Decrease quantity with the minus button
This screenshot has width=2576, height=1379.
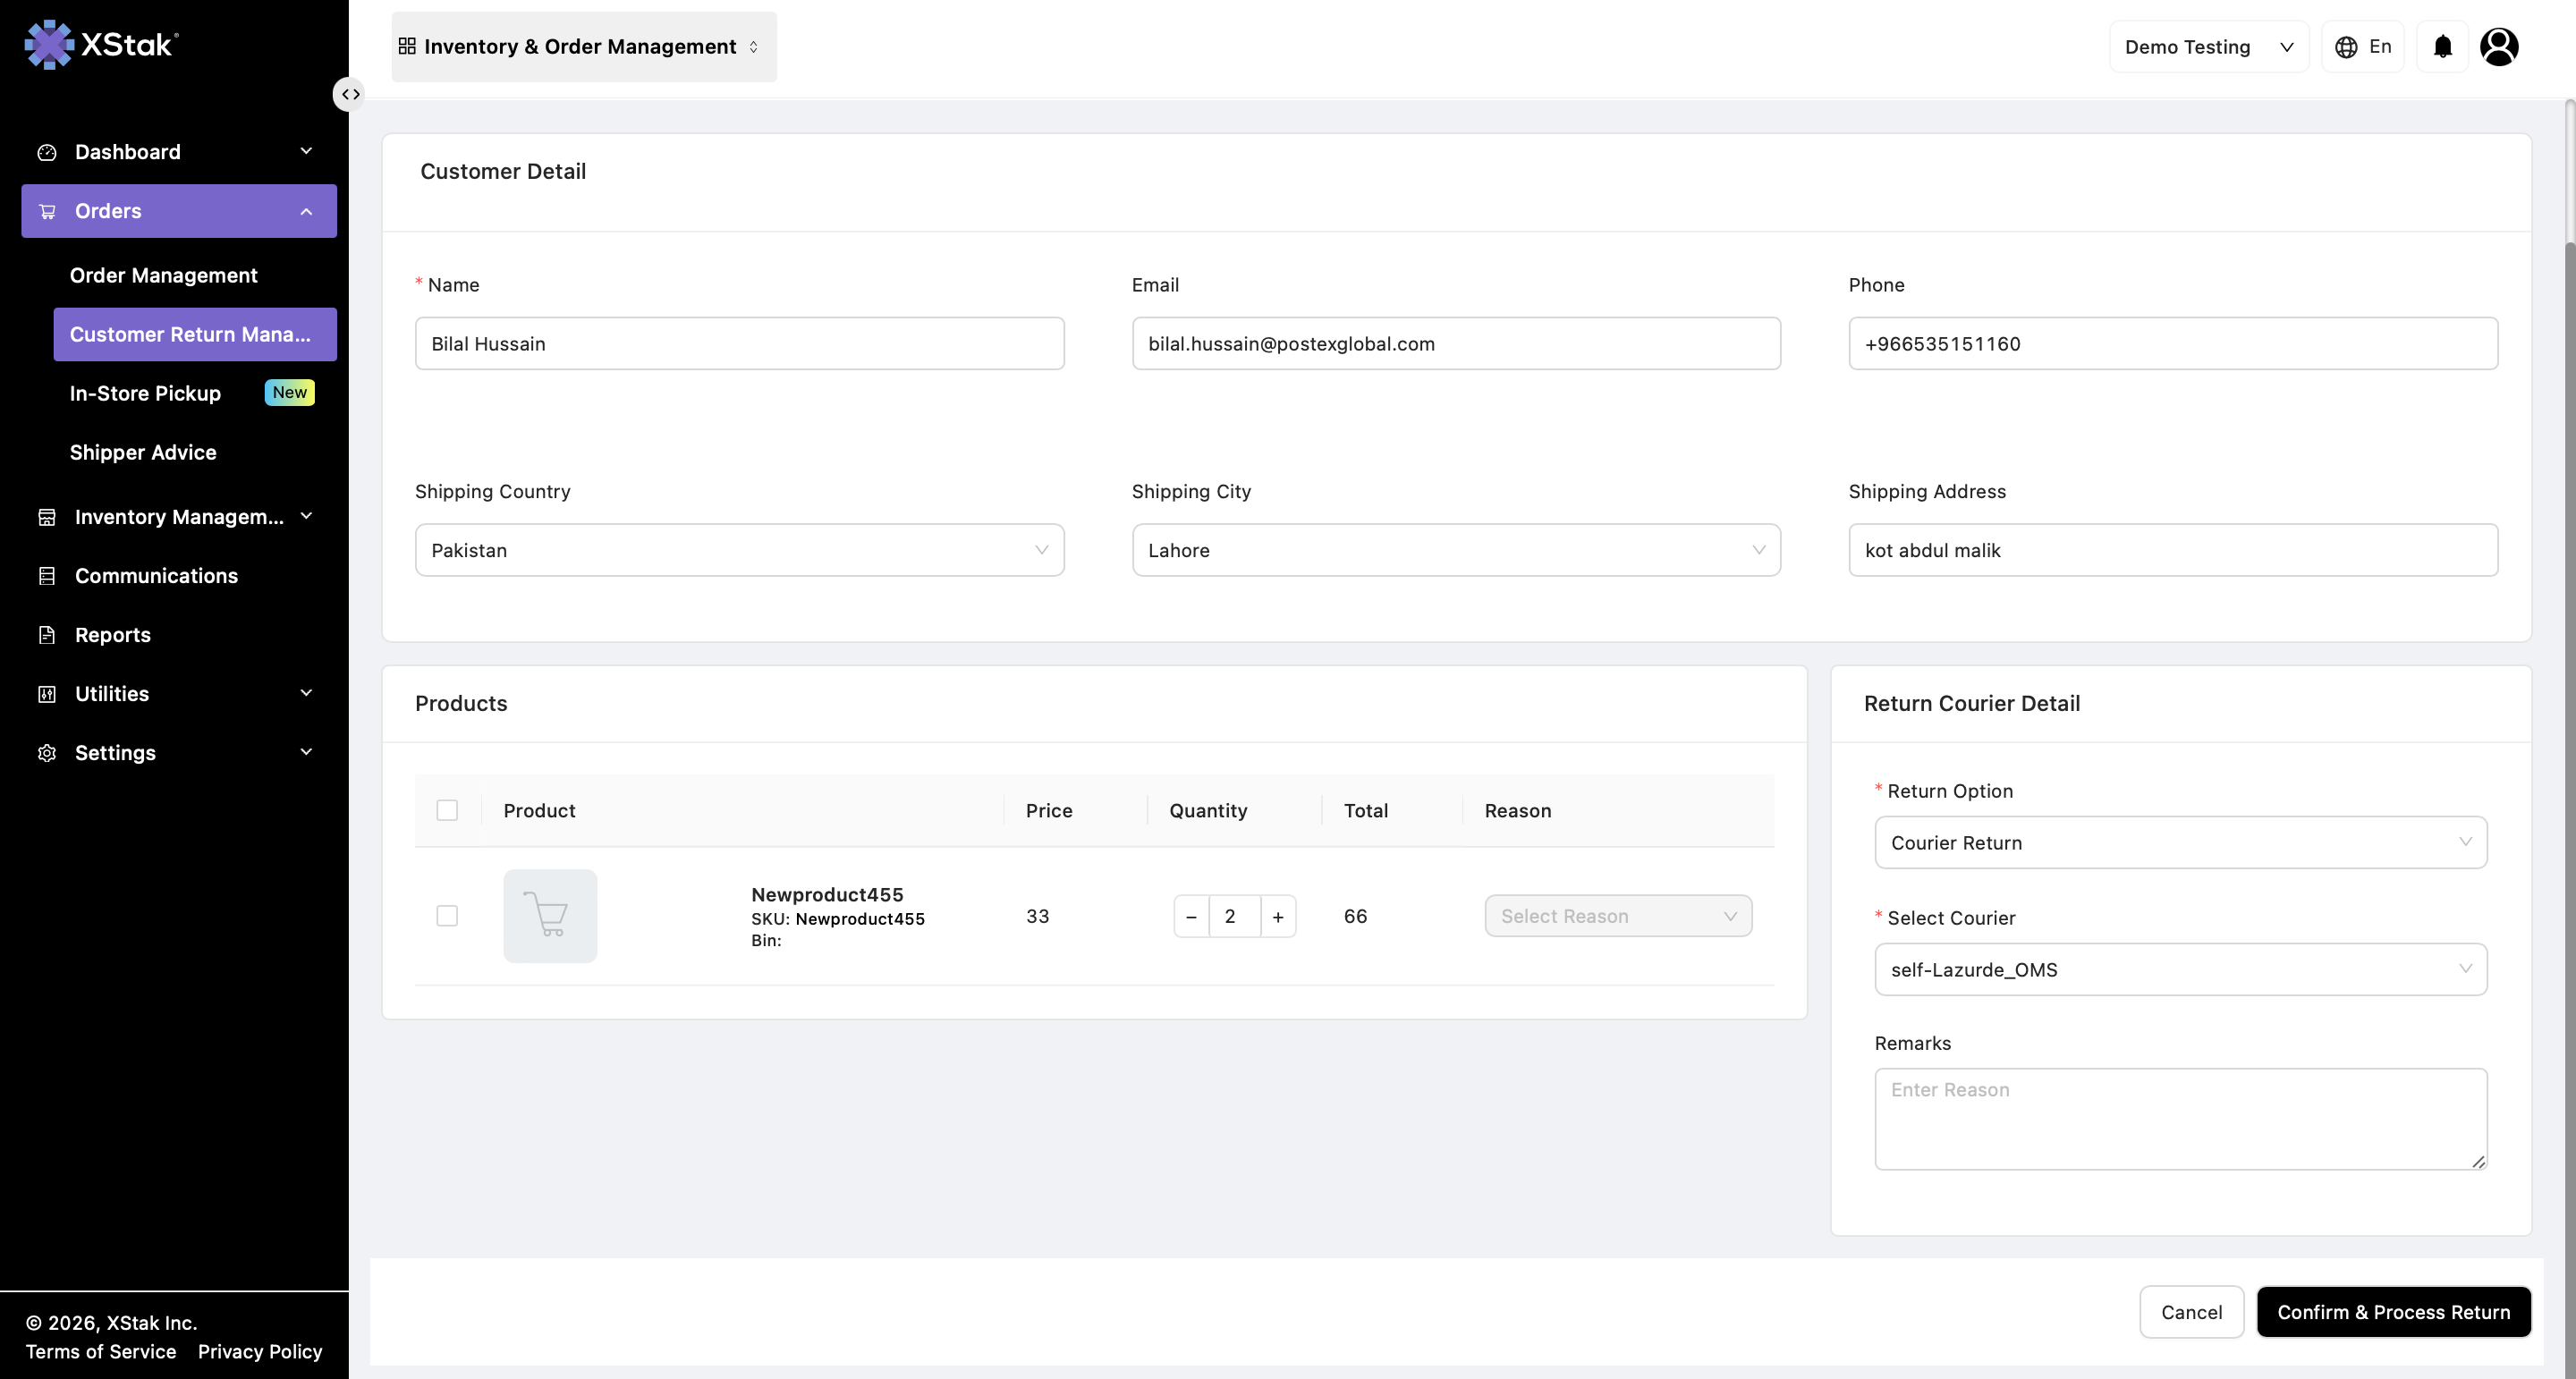[1191, 916]
